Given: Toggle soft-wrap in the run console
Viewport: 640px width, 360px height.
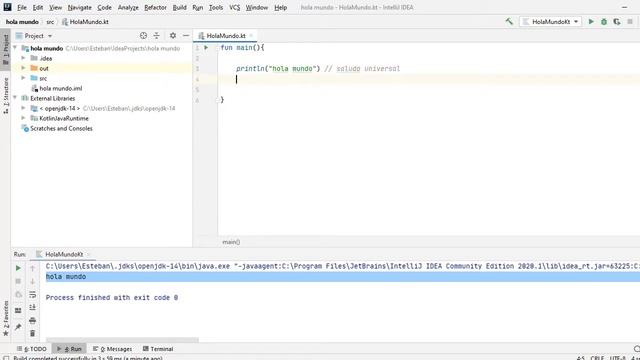Looking at the screenshot, I should point(33,294).
